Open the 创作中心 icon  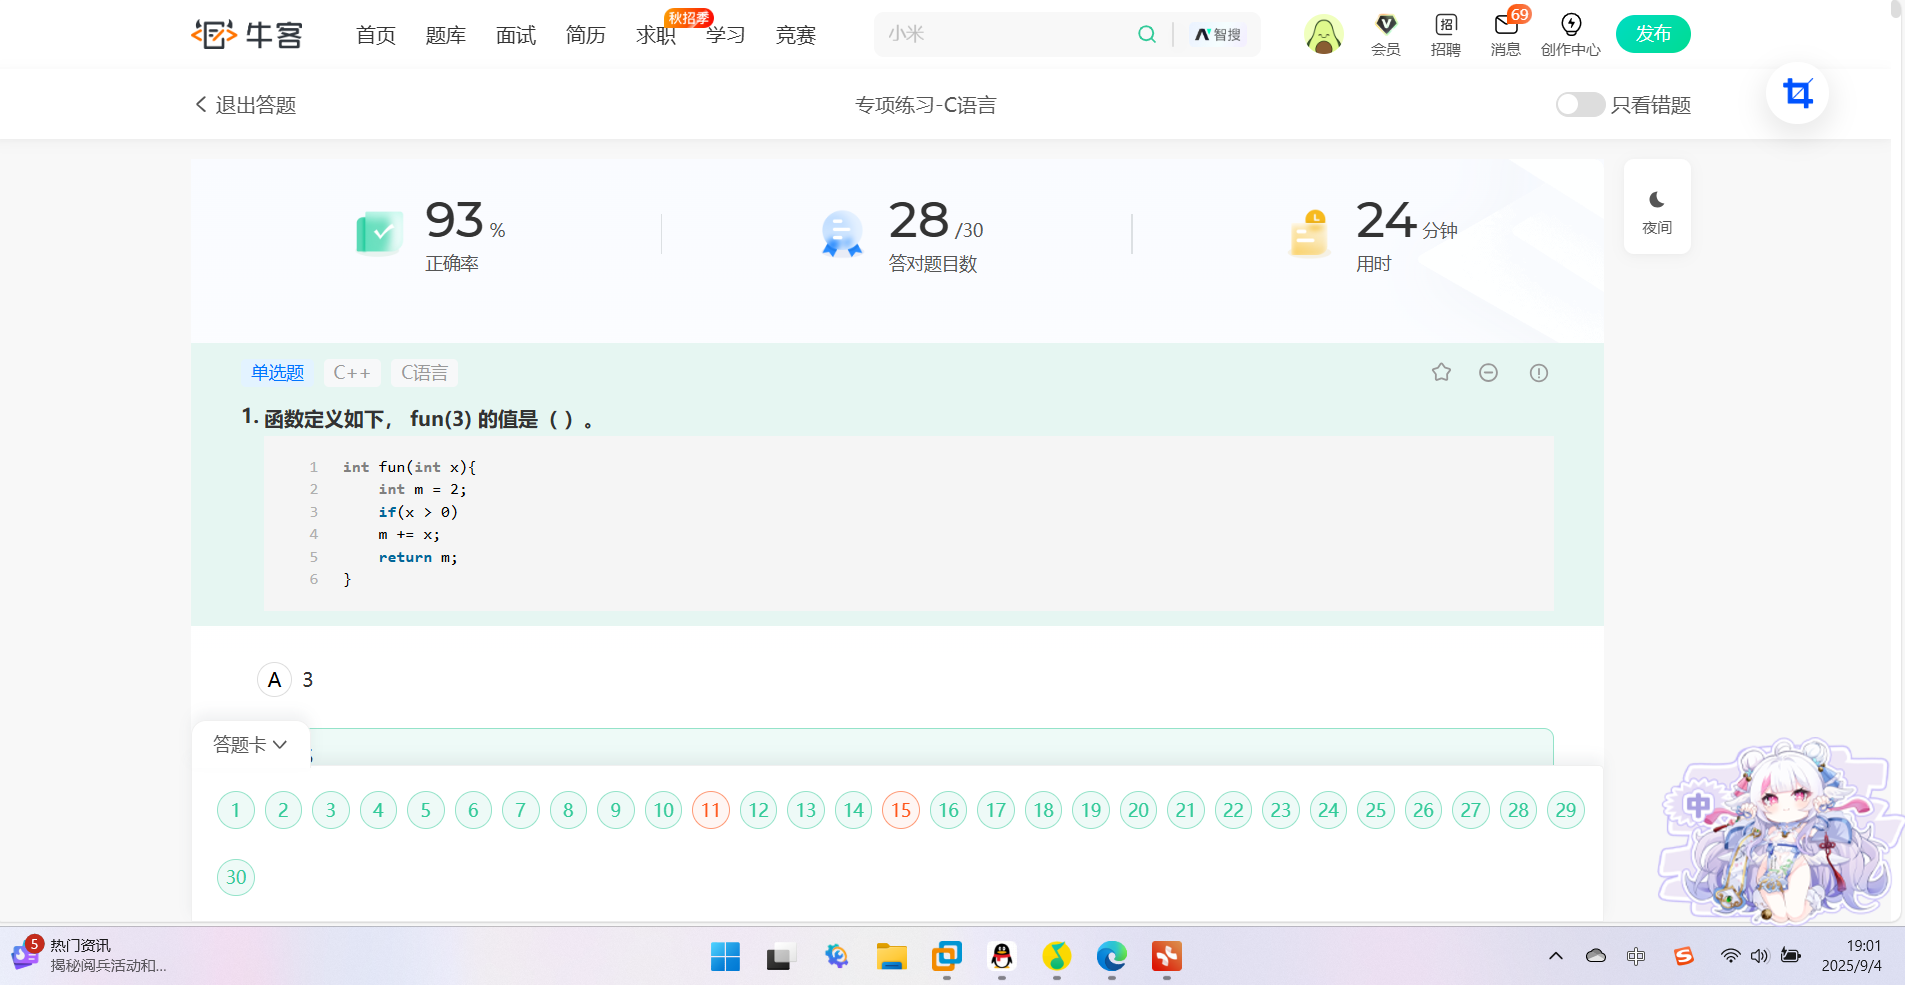(x=1570, y=33)
